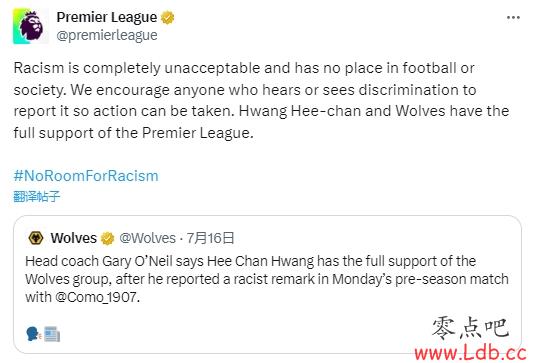Click the www.Ldb.cc watermark link
The width and height of the screenshot is (536, 363).
pos(471,353)
